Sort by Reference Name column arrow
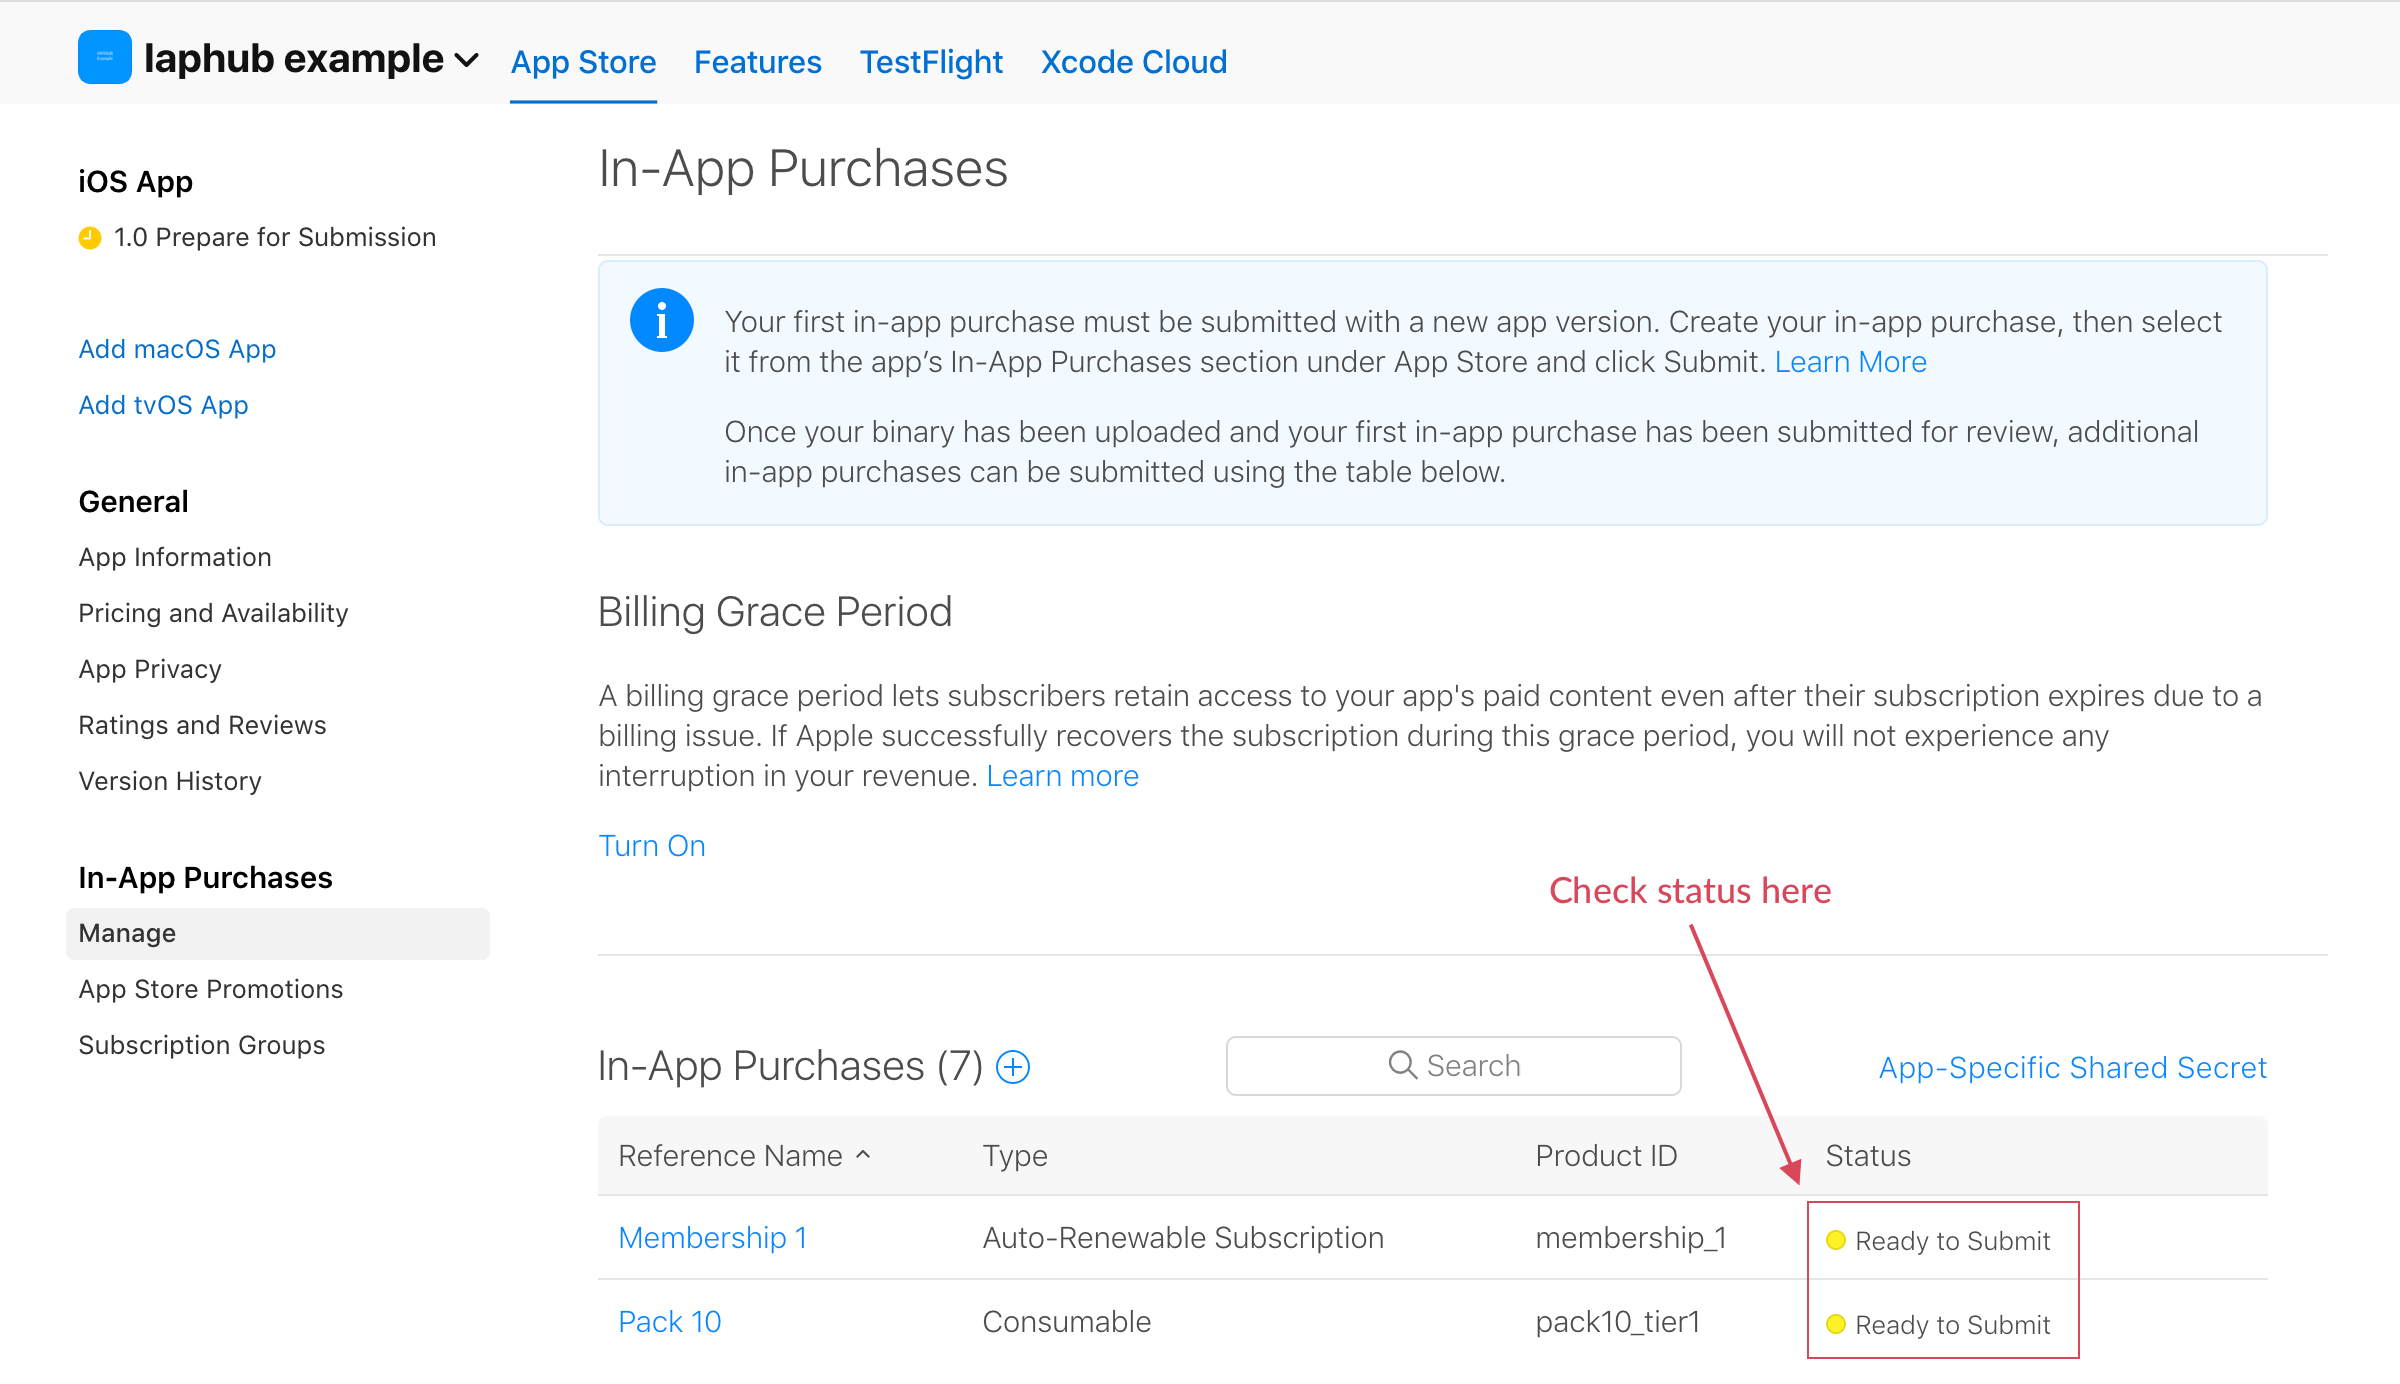The height and width of the screenshot is (1384, 2400). point(863,1154)
